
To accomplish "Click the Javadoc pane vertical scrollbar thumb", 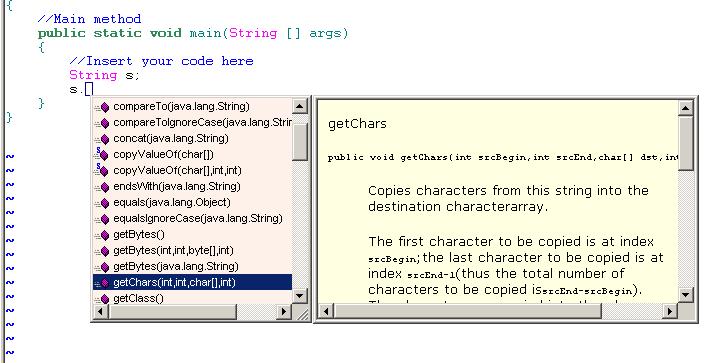I will (x=686, y=143).
